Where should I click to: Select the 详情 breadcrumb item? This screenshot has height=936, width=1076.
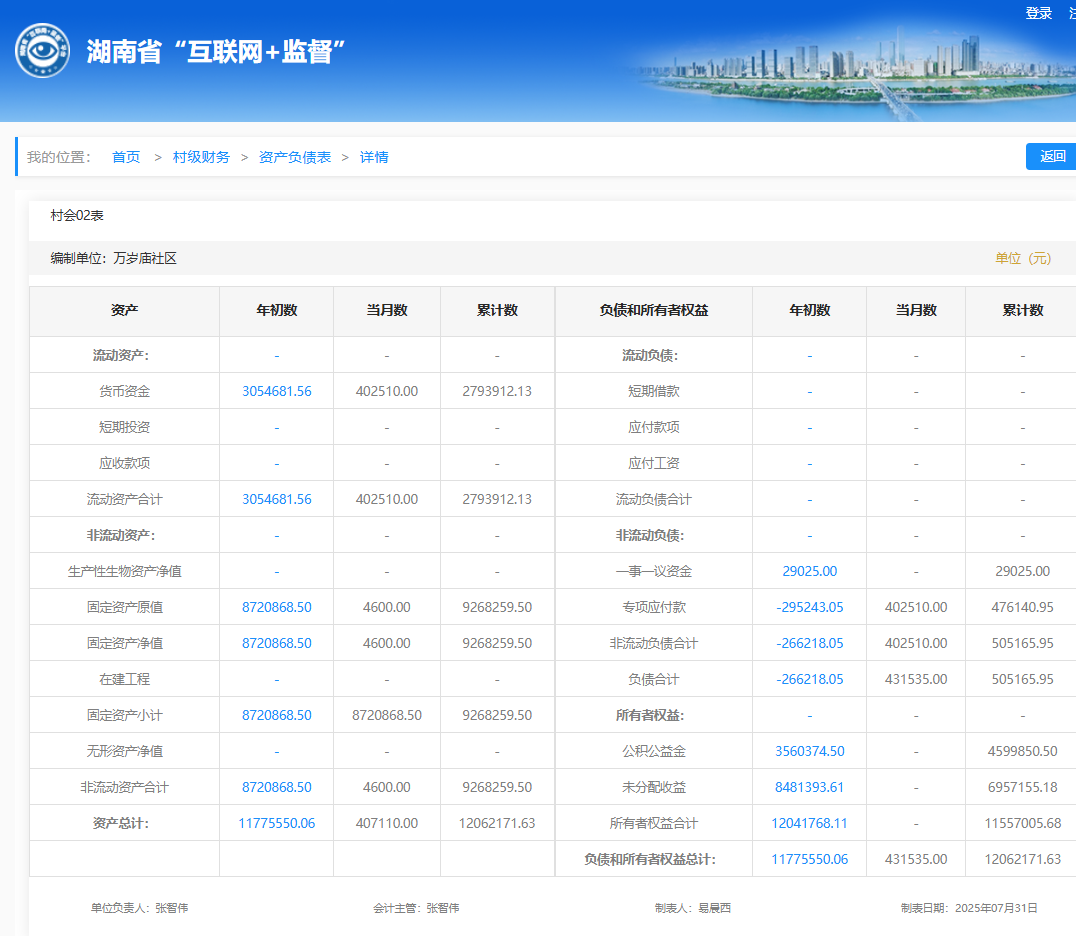(x=374, y=157)
